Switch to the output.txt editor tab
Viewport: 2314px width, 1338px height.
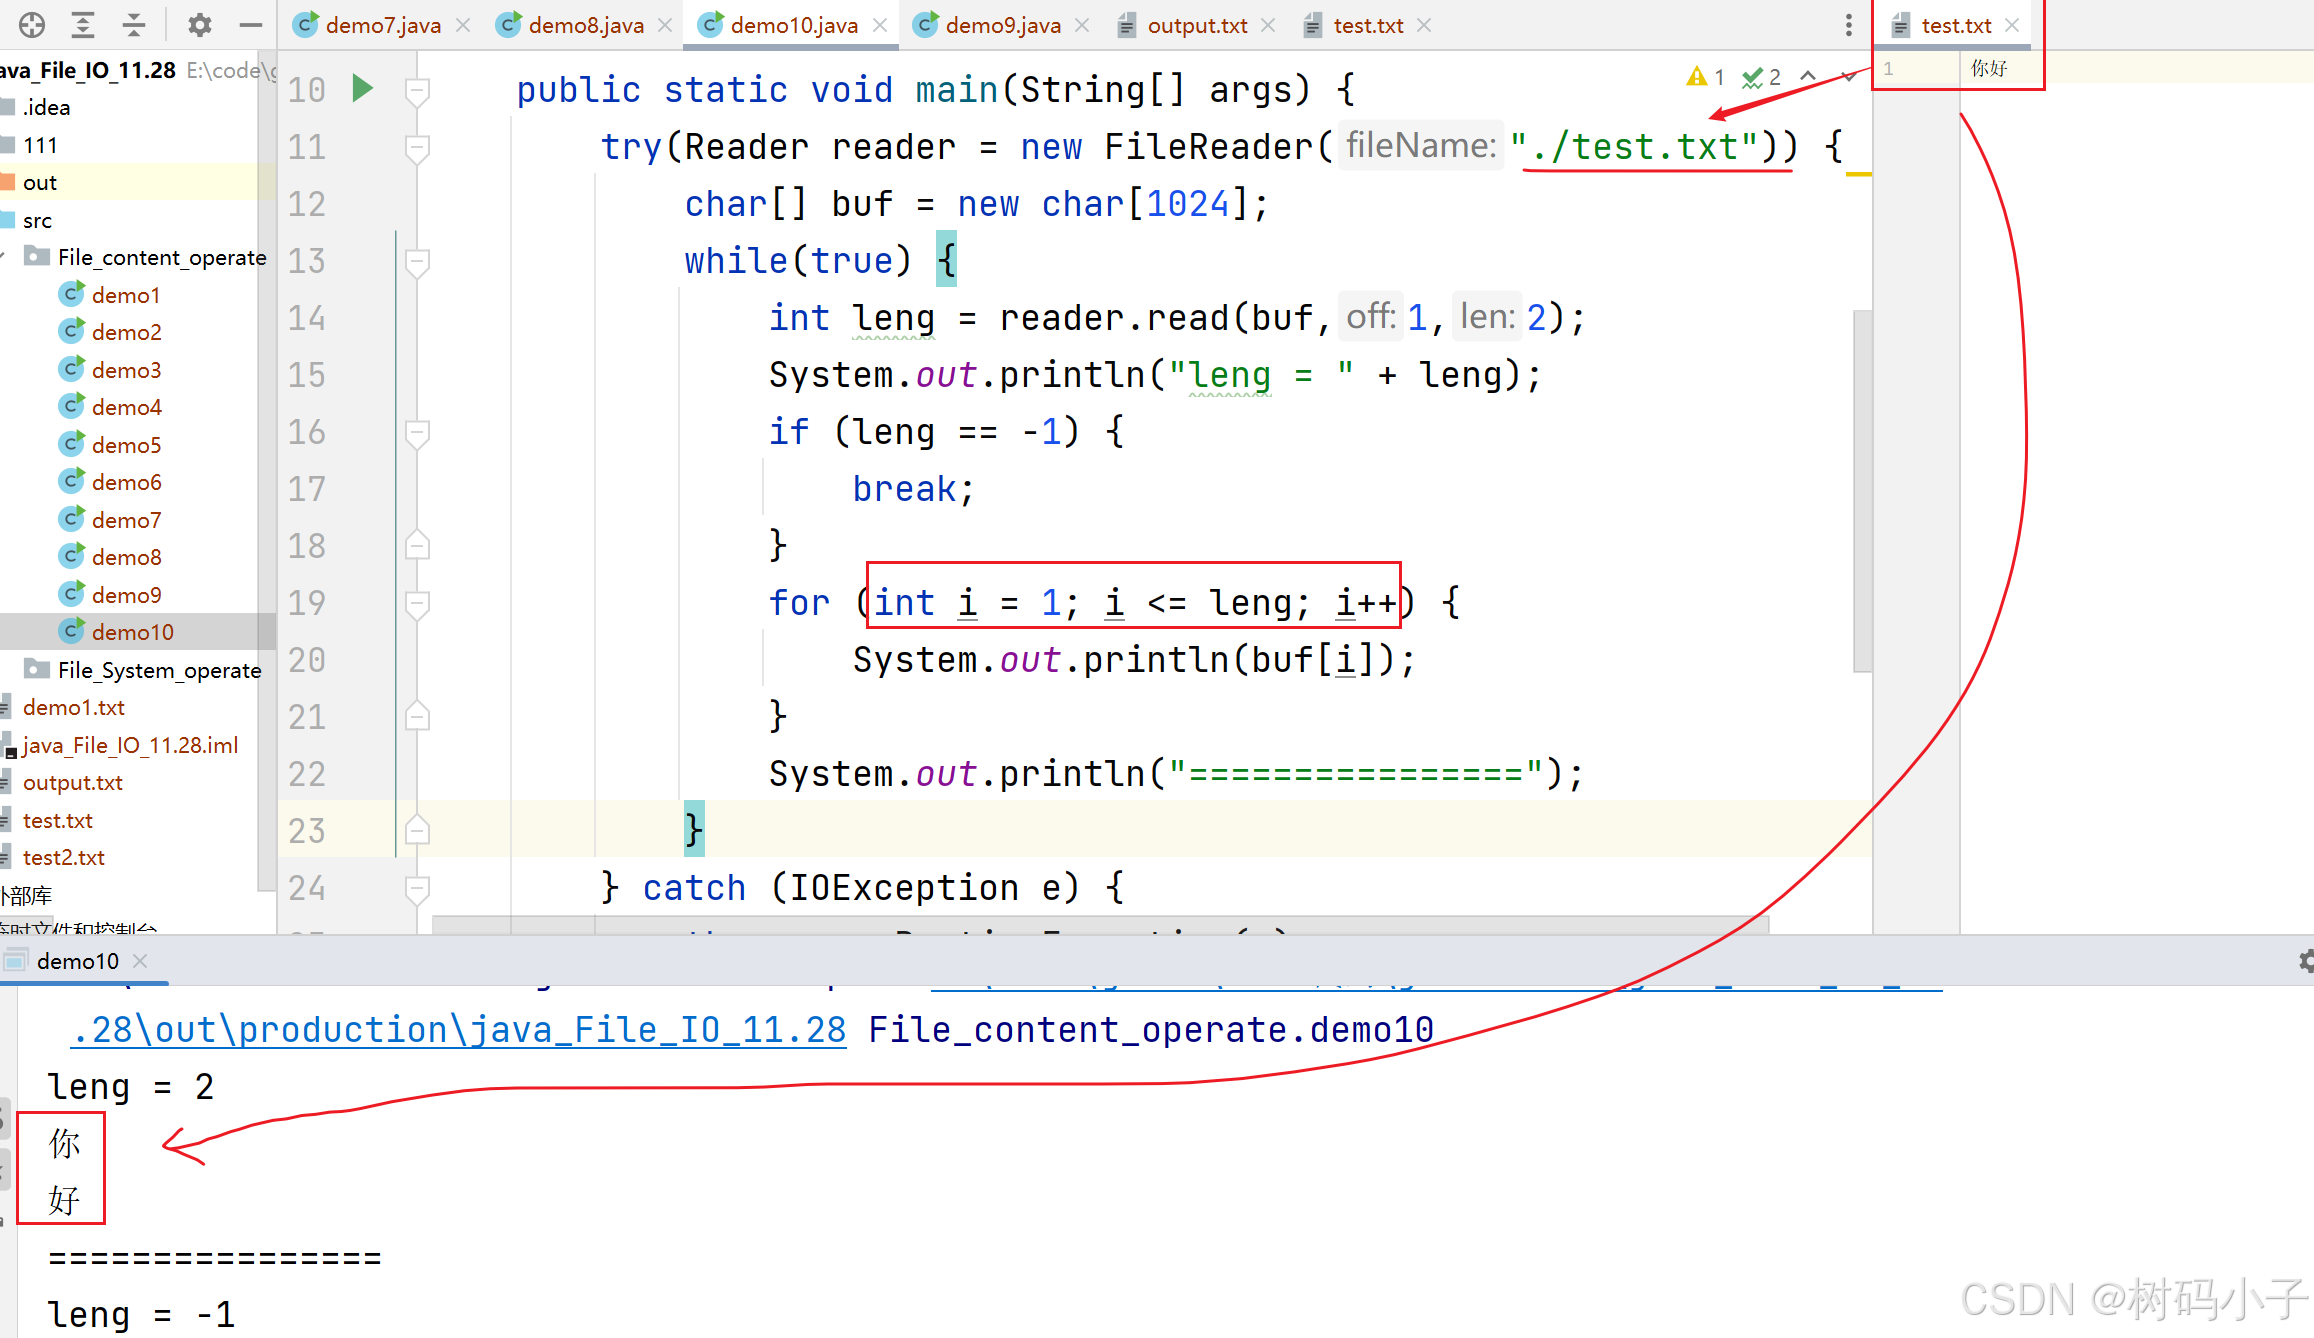click(1196, 25)
